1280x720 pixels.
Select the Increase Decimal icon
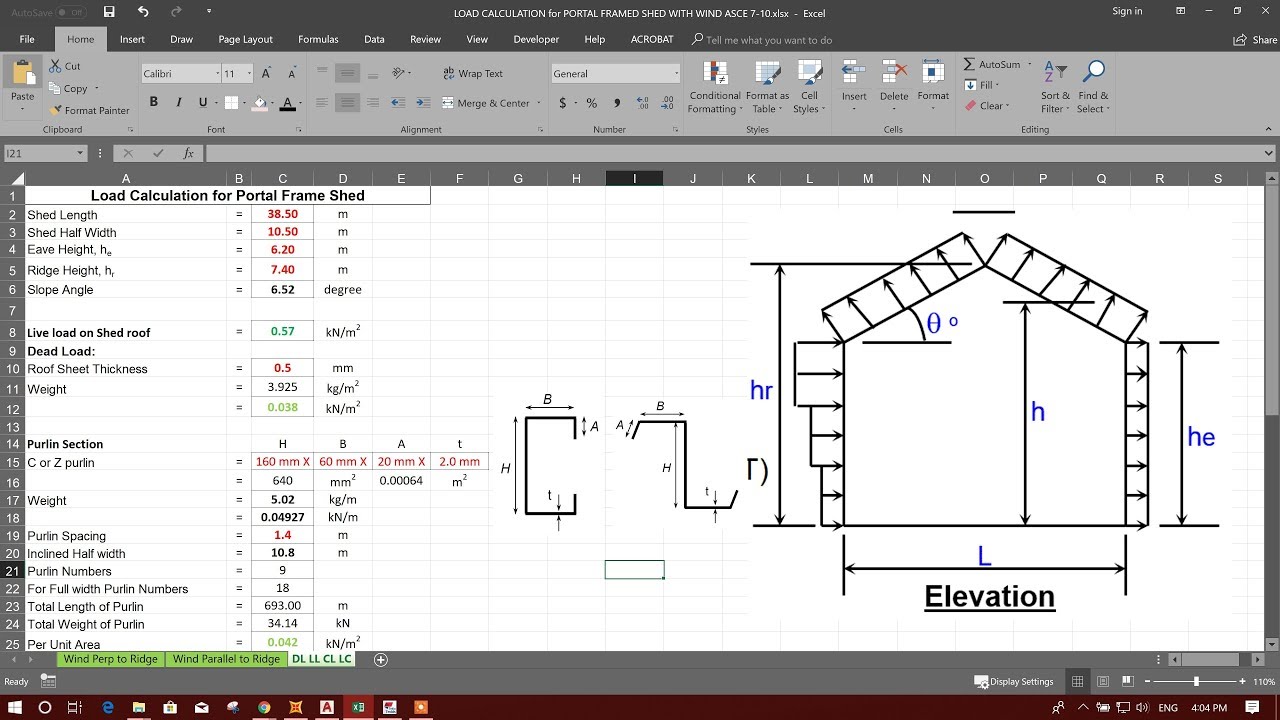[x=640, y=103]
